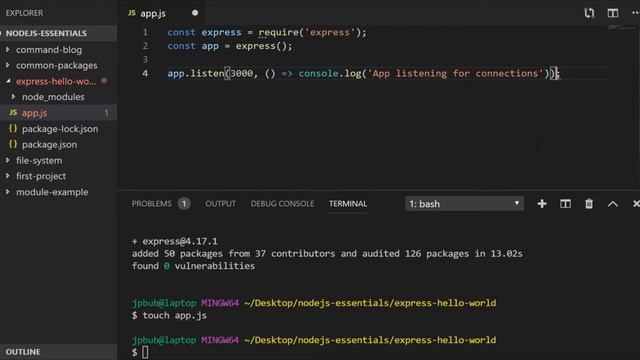Expand the first-project folder
Image resolution: width=640 pixels, height=360 pixels.
pos(41,176)
